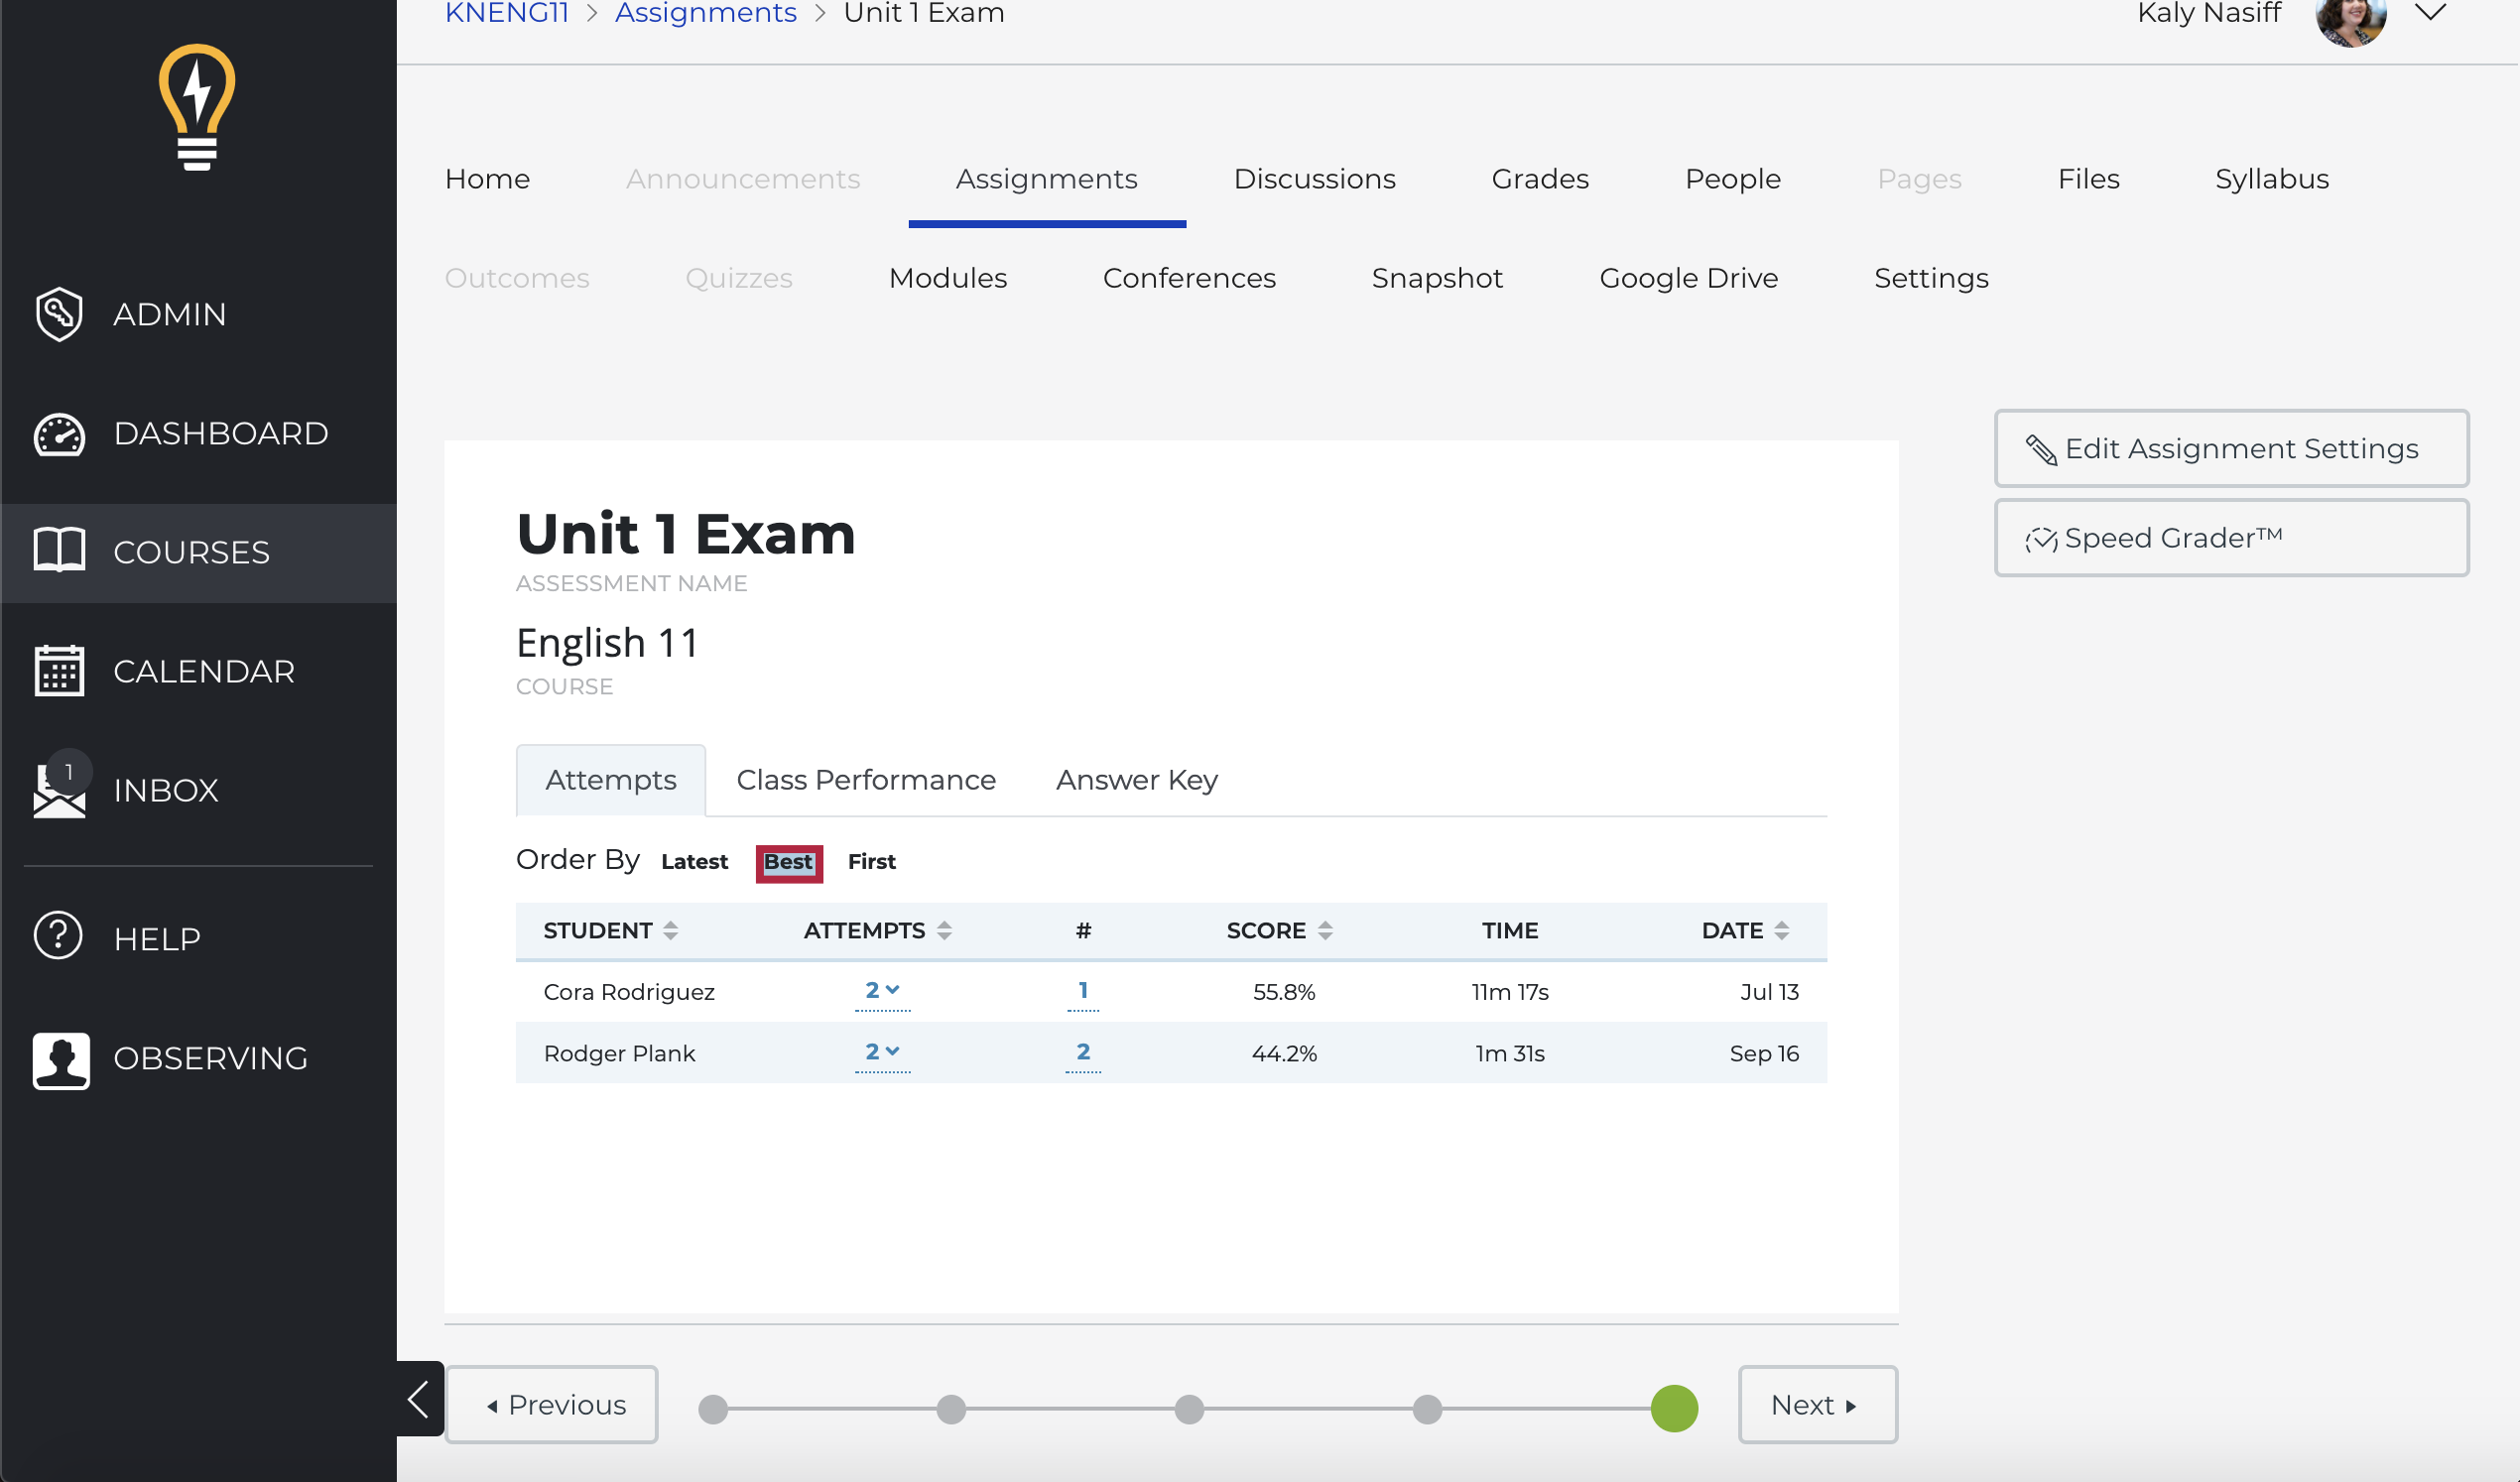The height and width of the screenshot is (1482, 2520).
Task: Open the Discussions course tab
Action: (x=1314, y=179)
